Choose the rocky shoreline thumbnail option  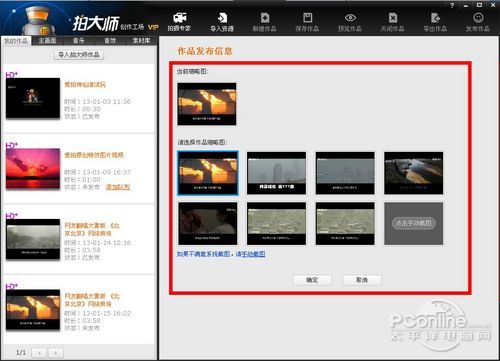pos(414,173)
